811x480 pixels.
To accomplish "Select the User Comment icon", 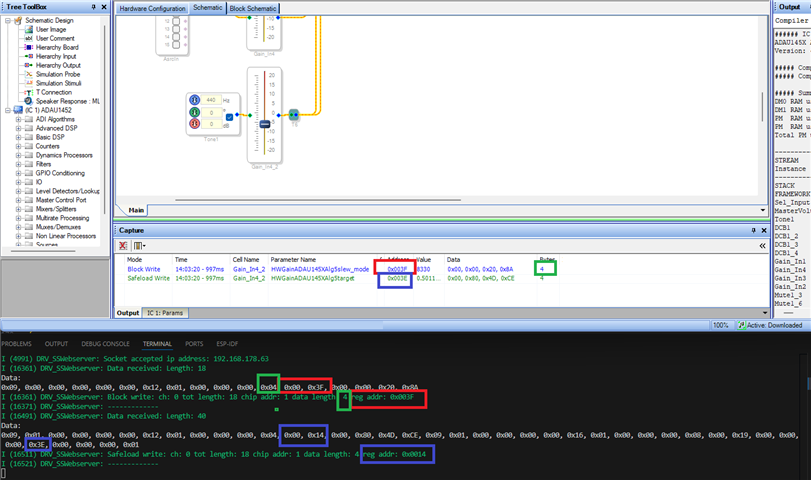I will (29, 38).
